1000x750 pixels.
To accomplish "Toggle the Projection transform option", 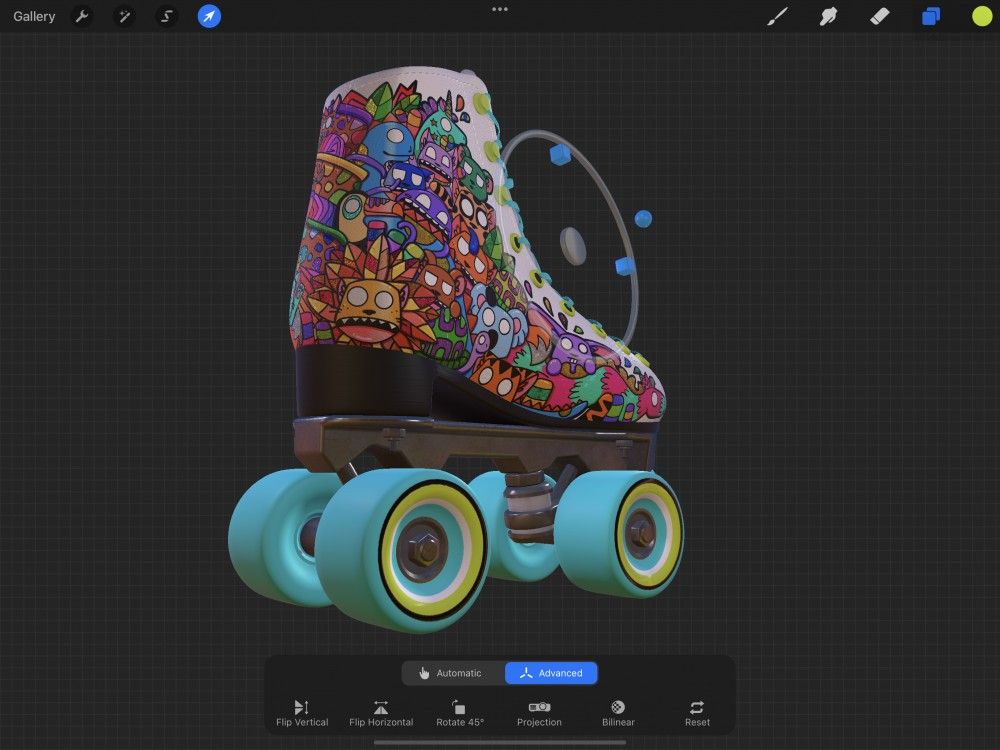I will click(x=539, y=712).
